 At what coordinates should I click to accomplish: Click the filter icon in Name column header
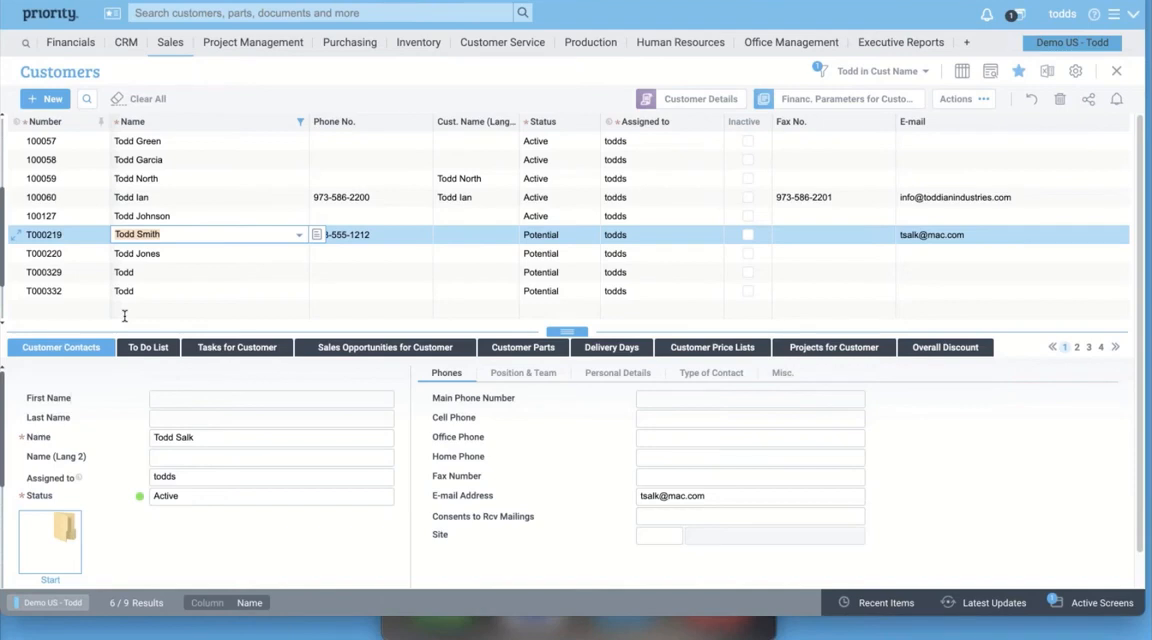coord(300,122)
